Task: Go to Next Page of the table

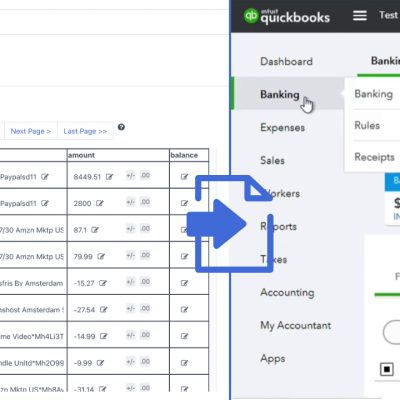Action: pyautogui.click(x=31, y=131)
